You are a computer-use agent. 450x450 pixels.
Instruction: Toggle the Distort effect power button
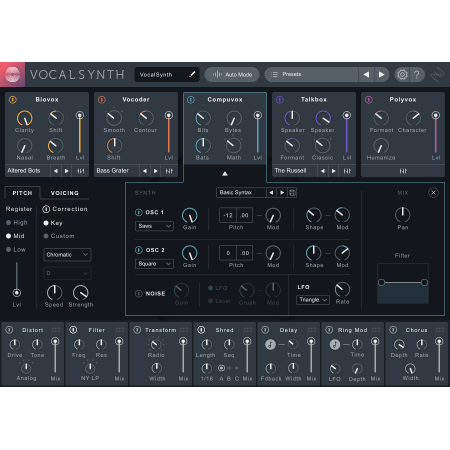pos(9,330)
